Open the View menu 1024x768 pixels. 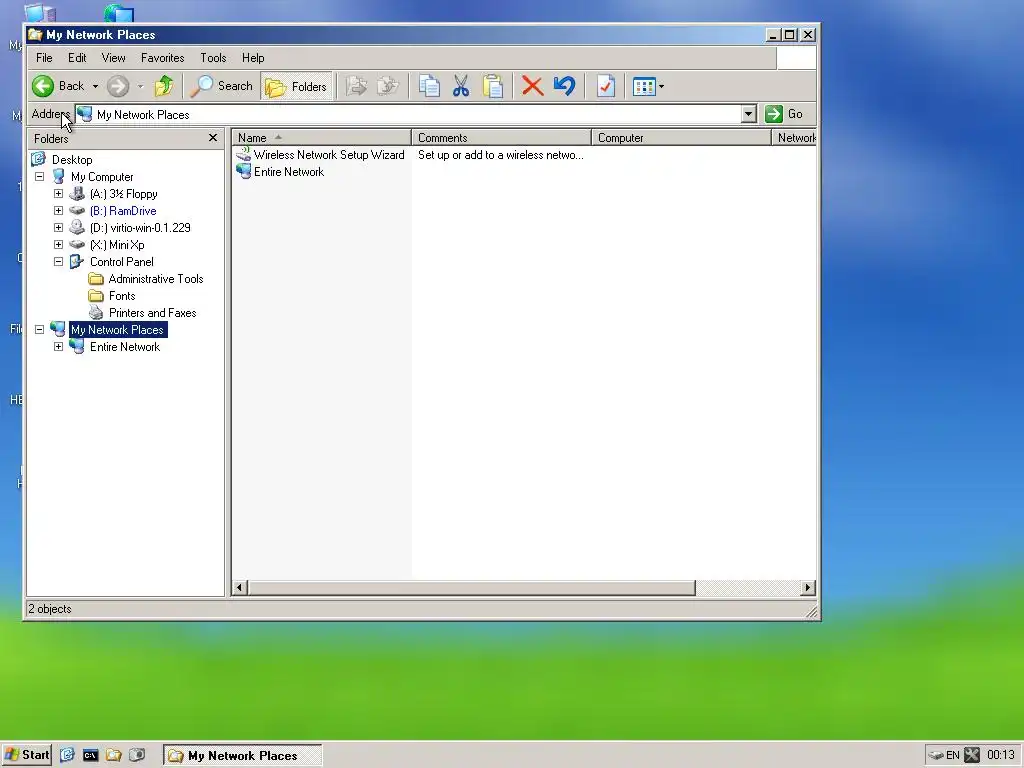click(114, 58)
